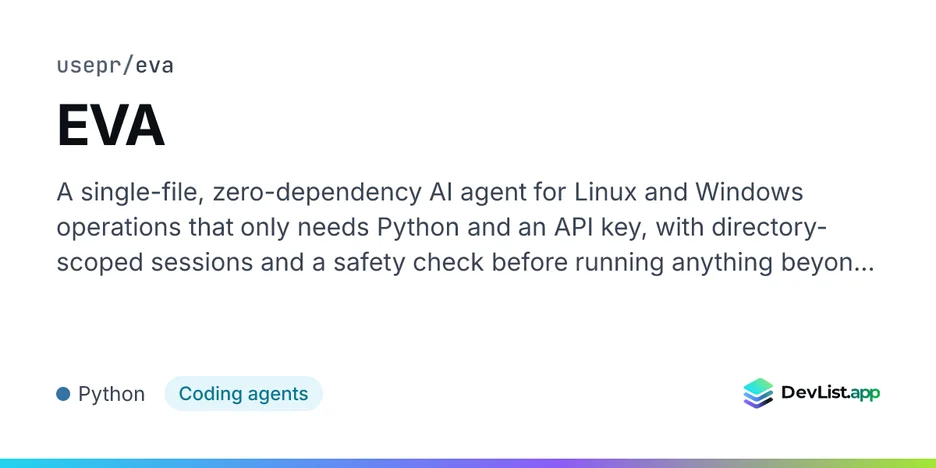Viewport: 936px width, 468px height.
Task: Click the green end of the bottom gradient bar
Action: tap(912, 463)
